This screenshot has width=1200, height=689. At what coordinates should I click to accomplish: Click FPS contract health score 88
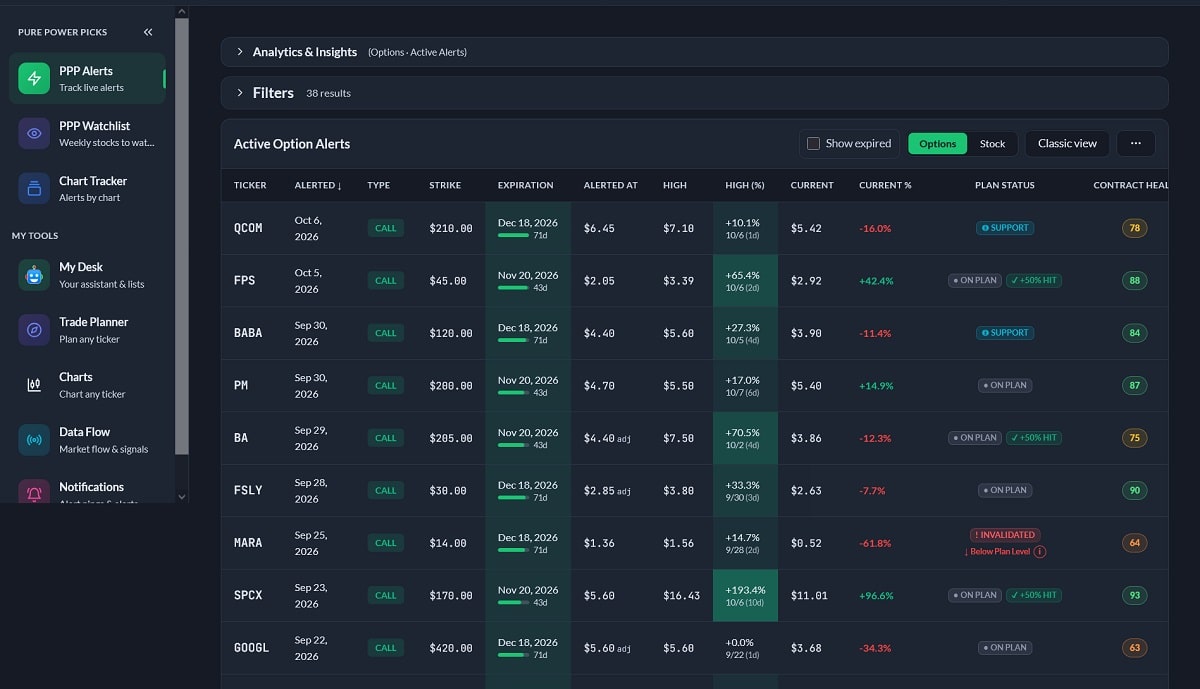(x=1134, y=281)
